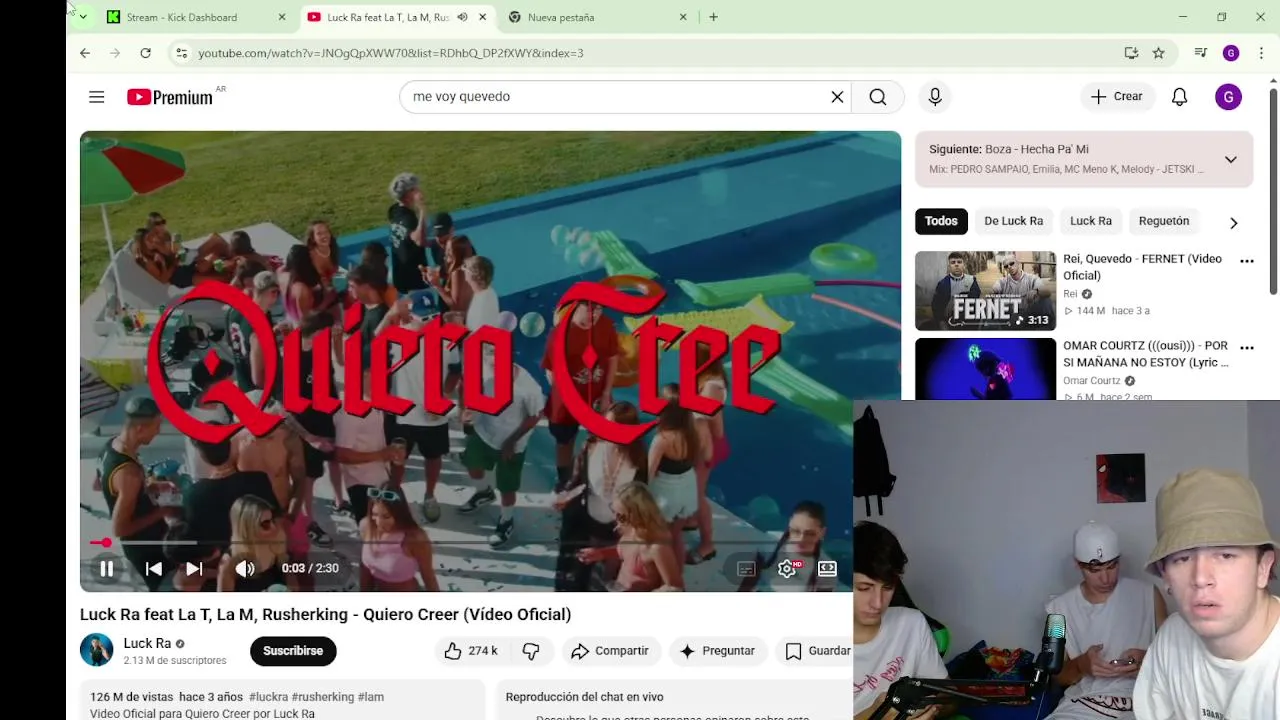The image size is (1280, 720).
Task: Open a new browser tab
Action: pyautogui.click(x=713, y=17)
